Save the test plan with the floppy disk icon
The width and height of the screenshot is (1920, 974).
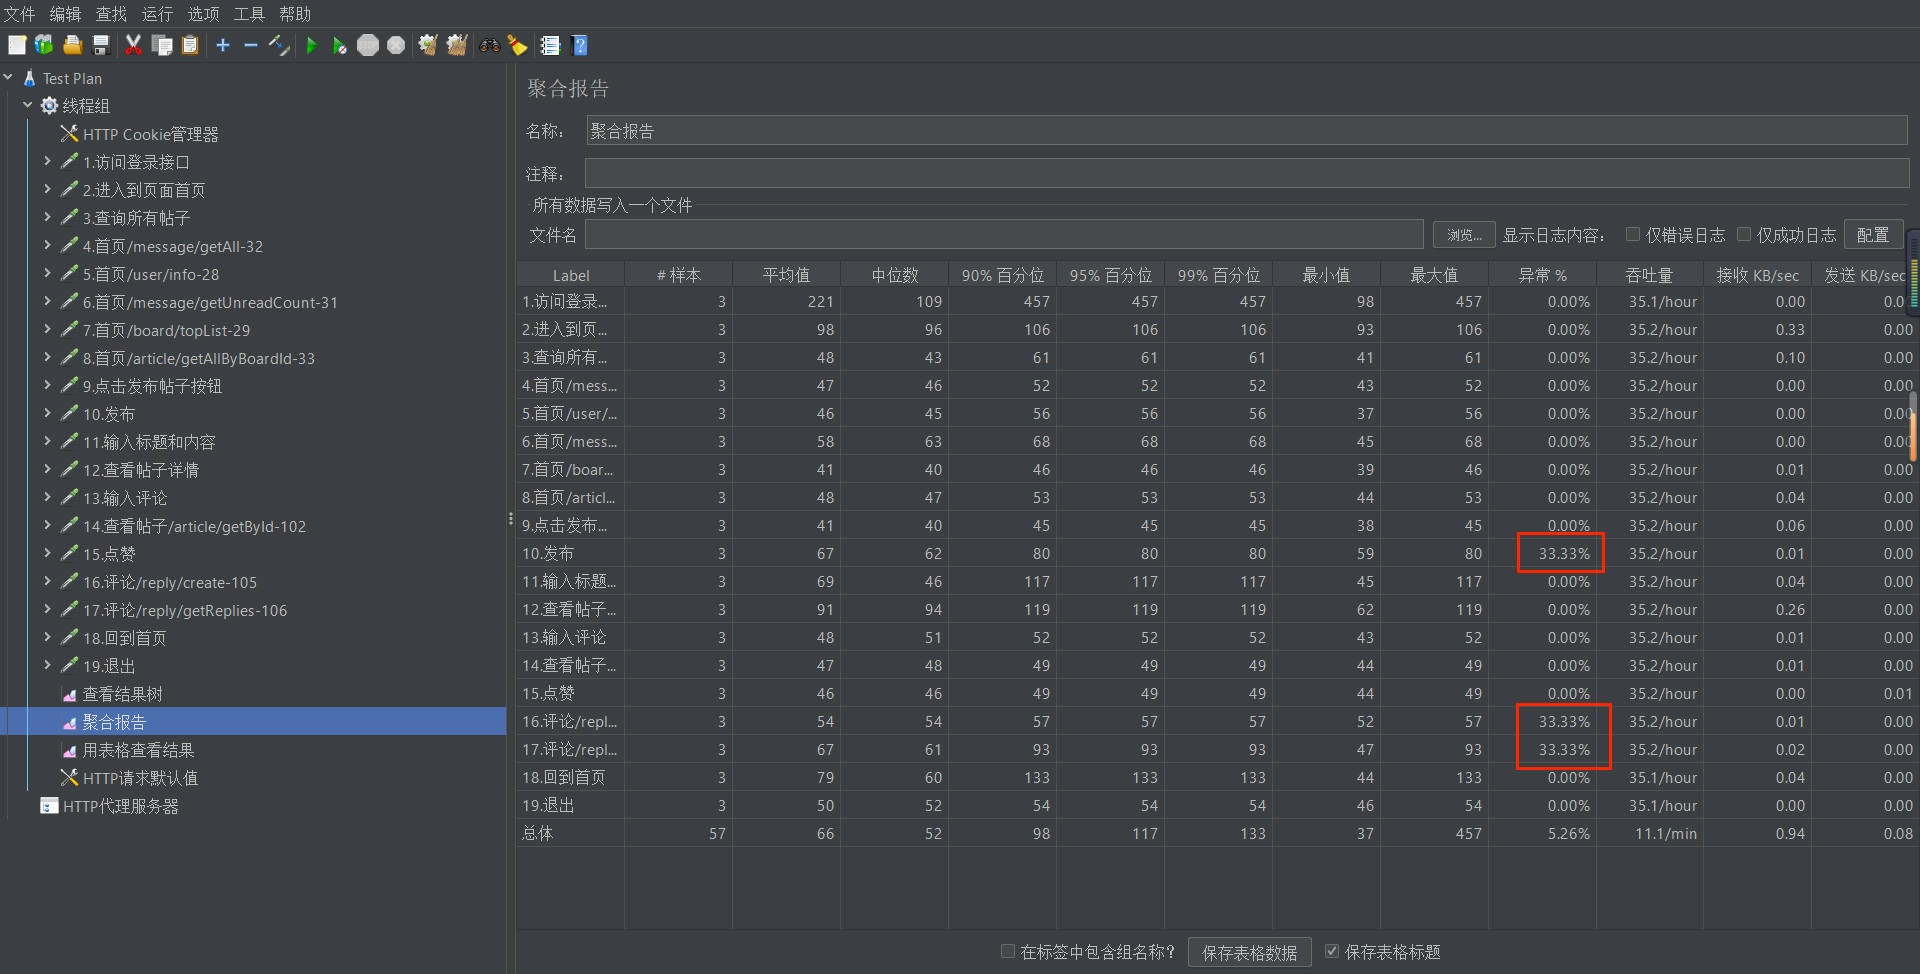101,45
